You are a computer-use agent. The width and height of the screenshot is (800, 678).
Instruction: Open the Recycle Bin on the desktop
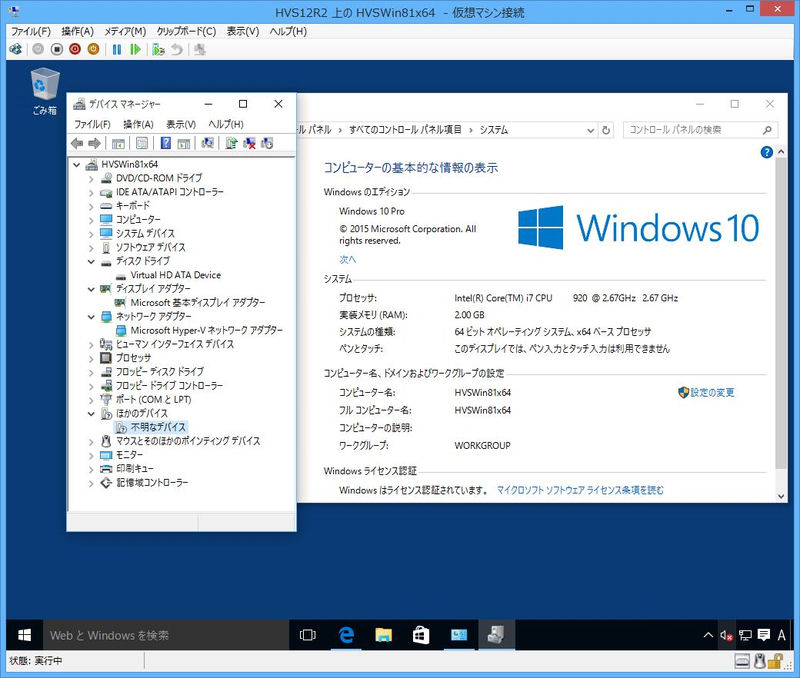pyautogui.click(x=45, y=91)
